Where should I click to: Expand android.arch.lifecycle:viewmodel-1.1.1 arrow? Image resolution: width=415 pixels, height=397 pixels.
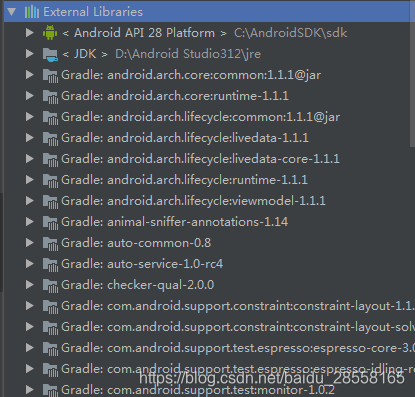tap(30, 201)
